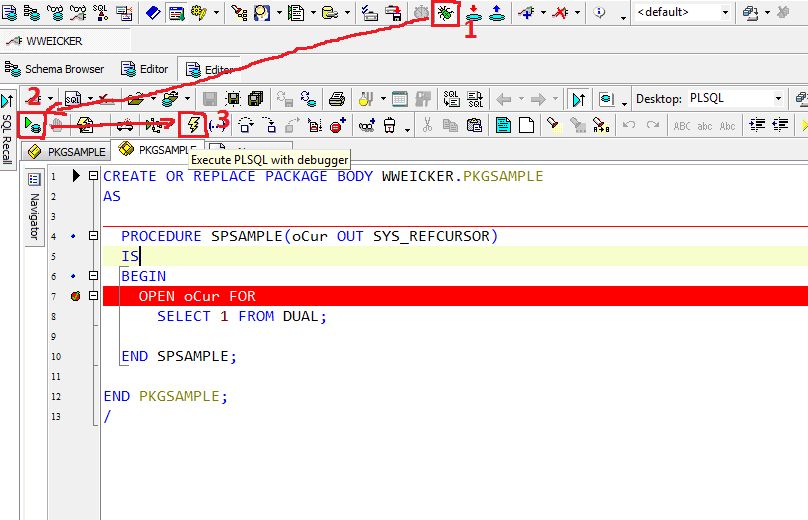Click the reload object from database icon

pos(308,98)
